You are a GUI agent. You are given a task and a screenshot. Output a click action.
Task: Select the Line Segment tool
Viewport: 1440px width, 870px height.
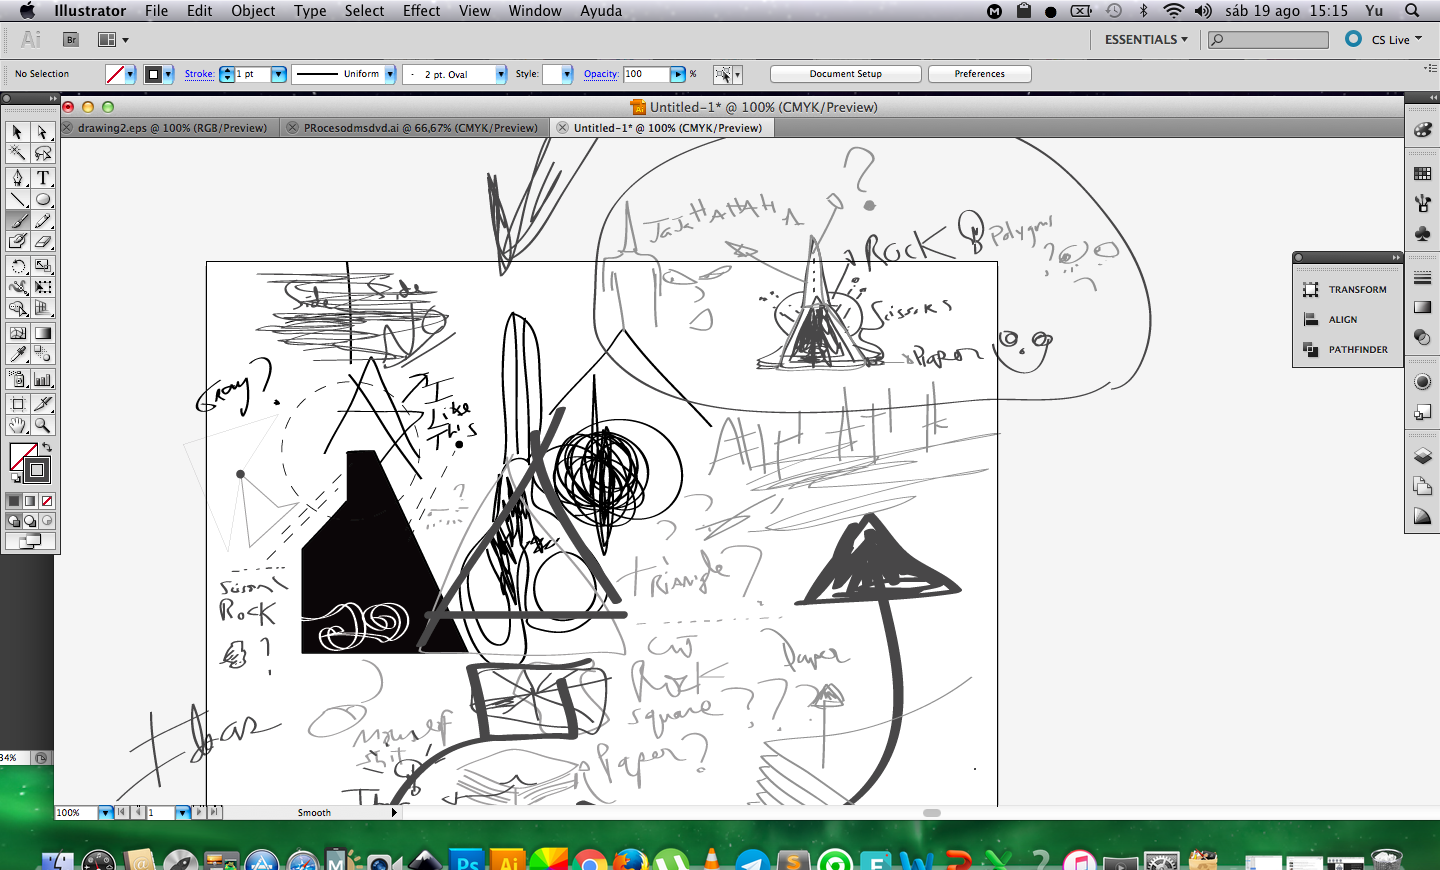(x=17, y=199)
